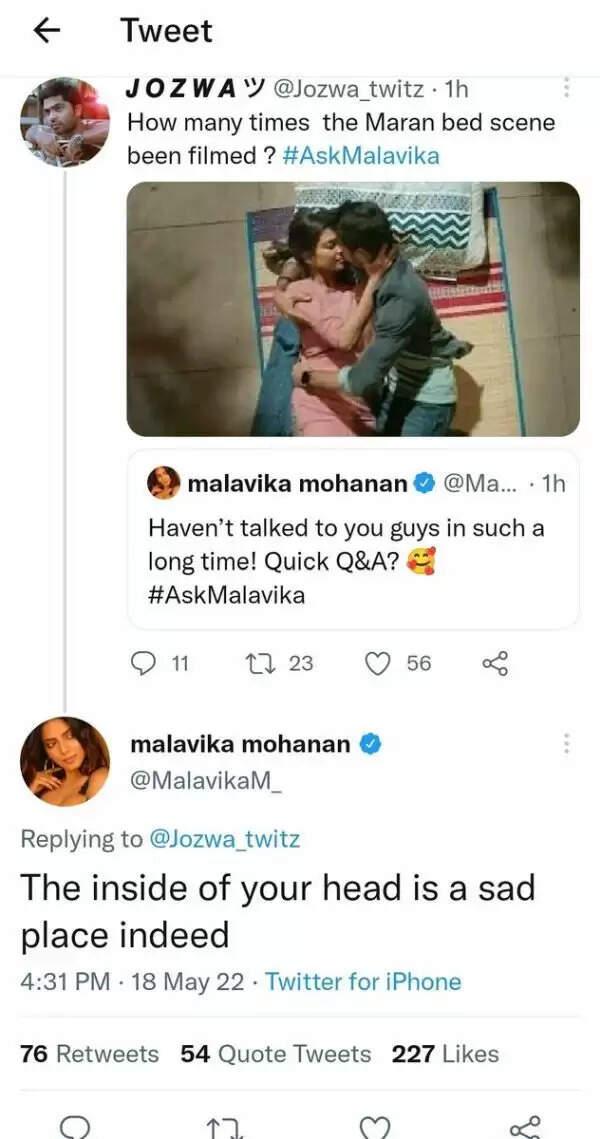600x1139 pixels.
Task: View the 227 Likes list
Action: point(445,1054)
